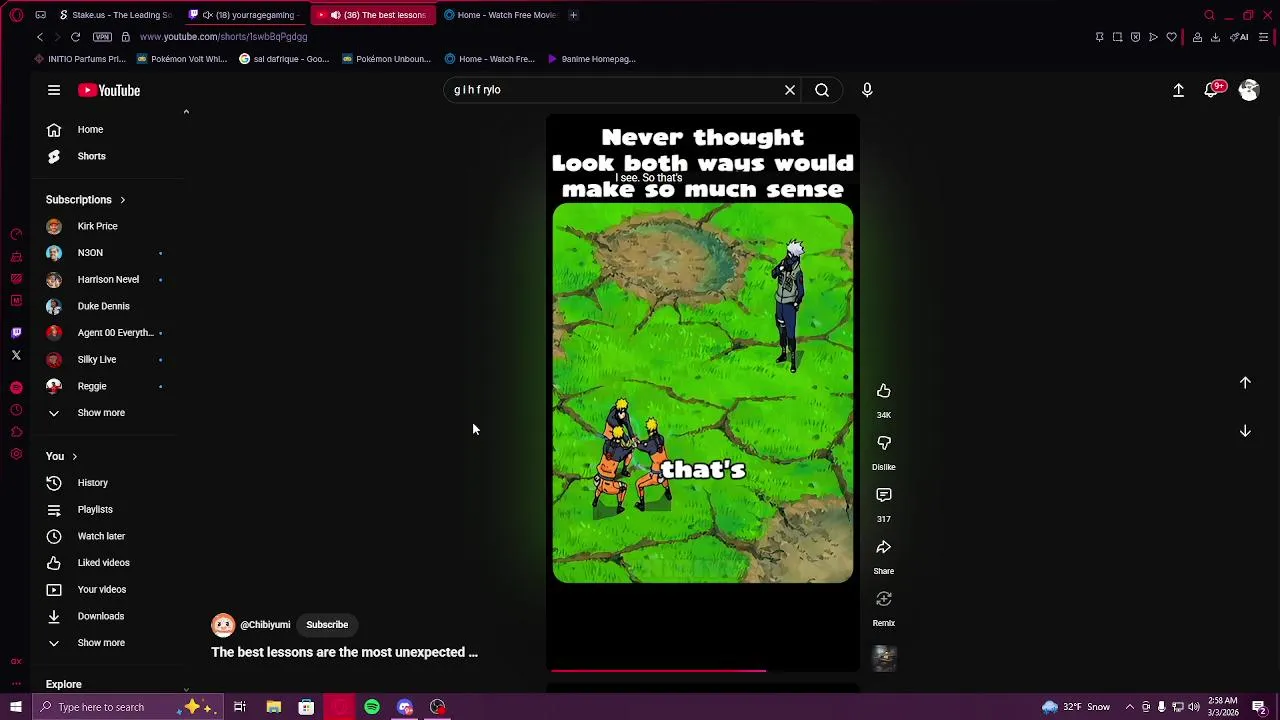Image resolution: width=1280 pixels, height=720 pixels.
Task: Share the Short
Action: click(x=884, y=547)
